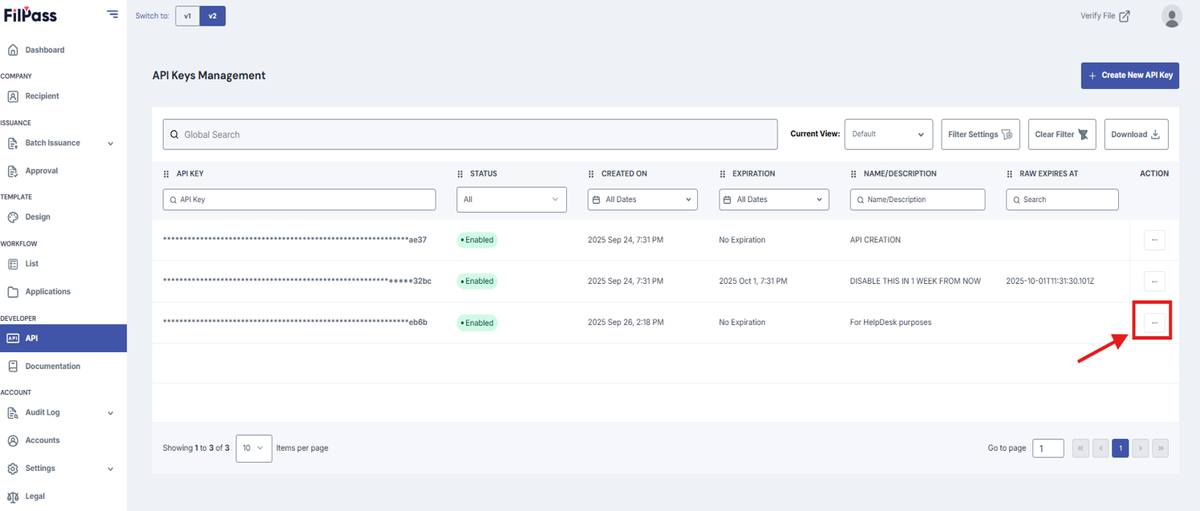Viewport: 1200px width, 511px height.
Task: Open Filter Settings
Action: 980,134
